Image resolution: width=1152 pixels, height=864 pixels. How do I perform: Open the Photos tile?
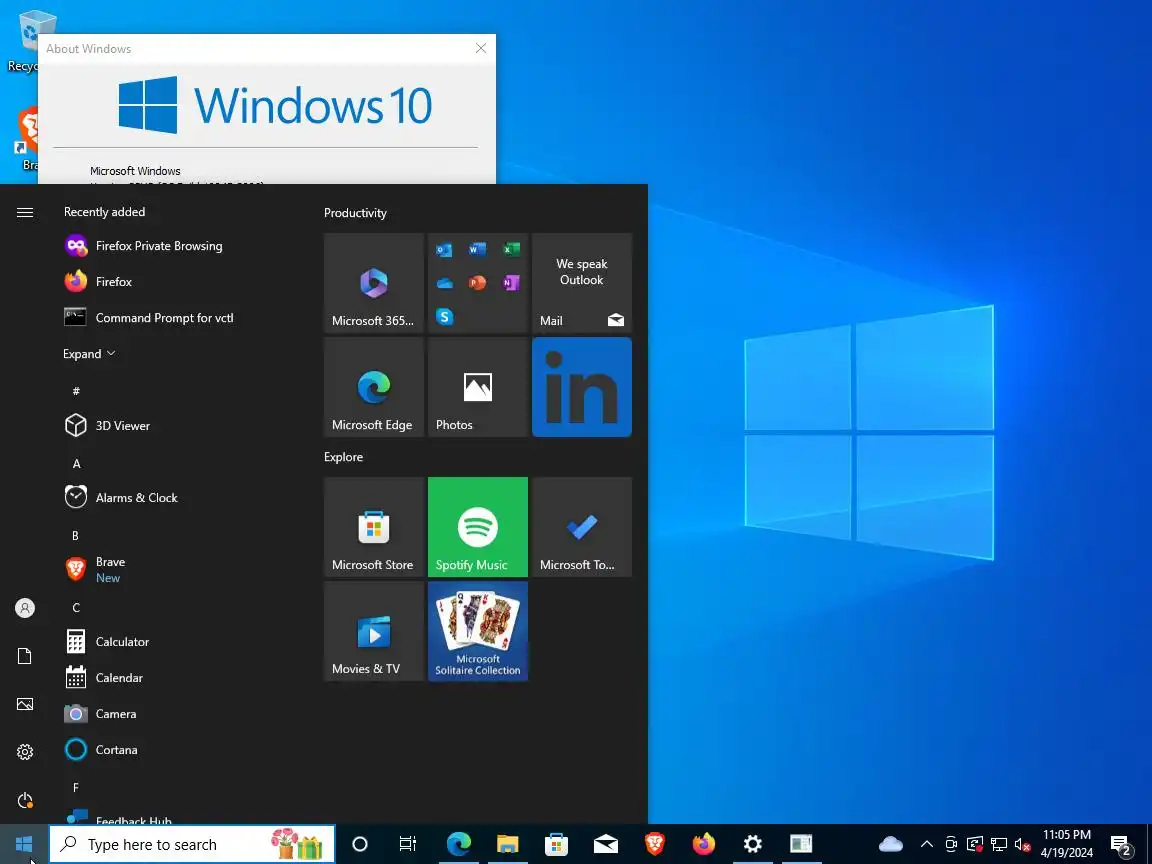(x=478, y=387)
